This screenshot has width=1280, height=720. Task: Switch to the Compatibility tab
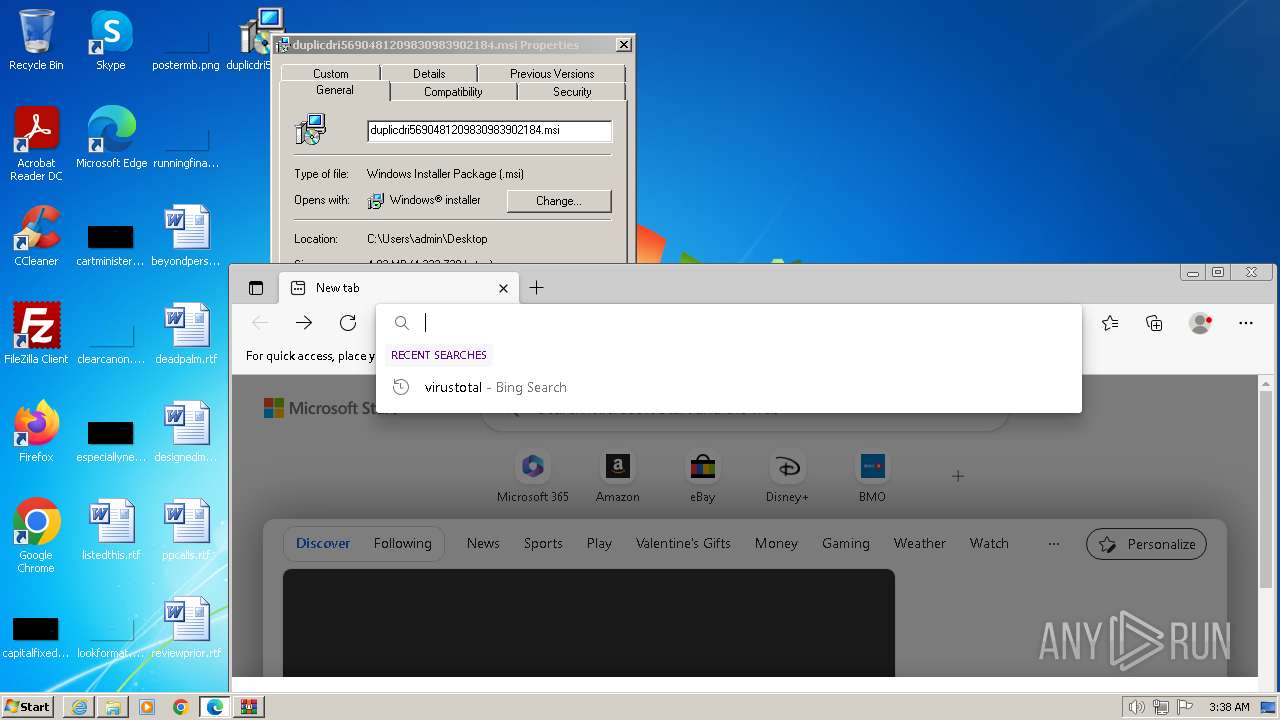coord(453,92)
